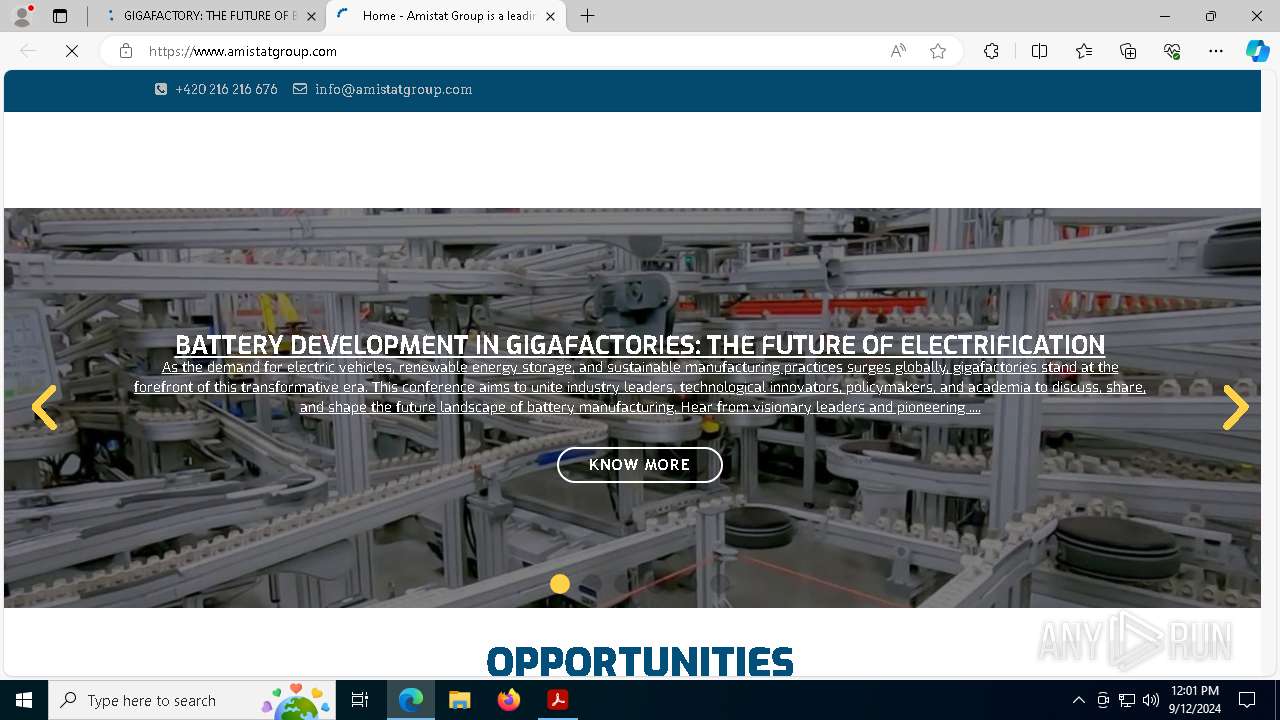Select the first yellow carousel dot

pyautogui.click(x=560, y=584)
